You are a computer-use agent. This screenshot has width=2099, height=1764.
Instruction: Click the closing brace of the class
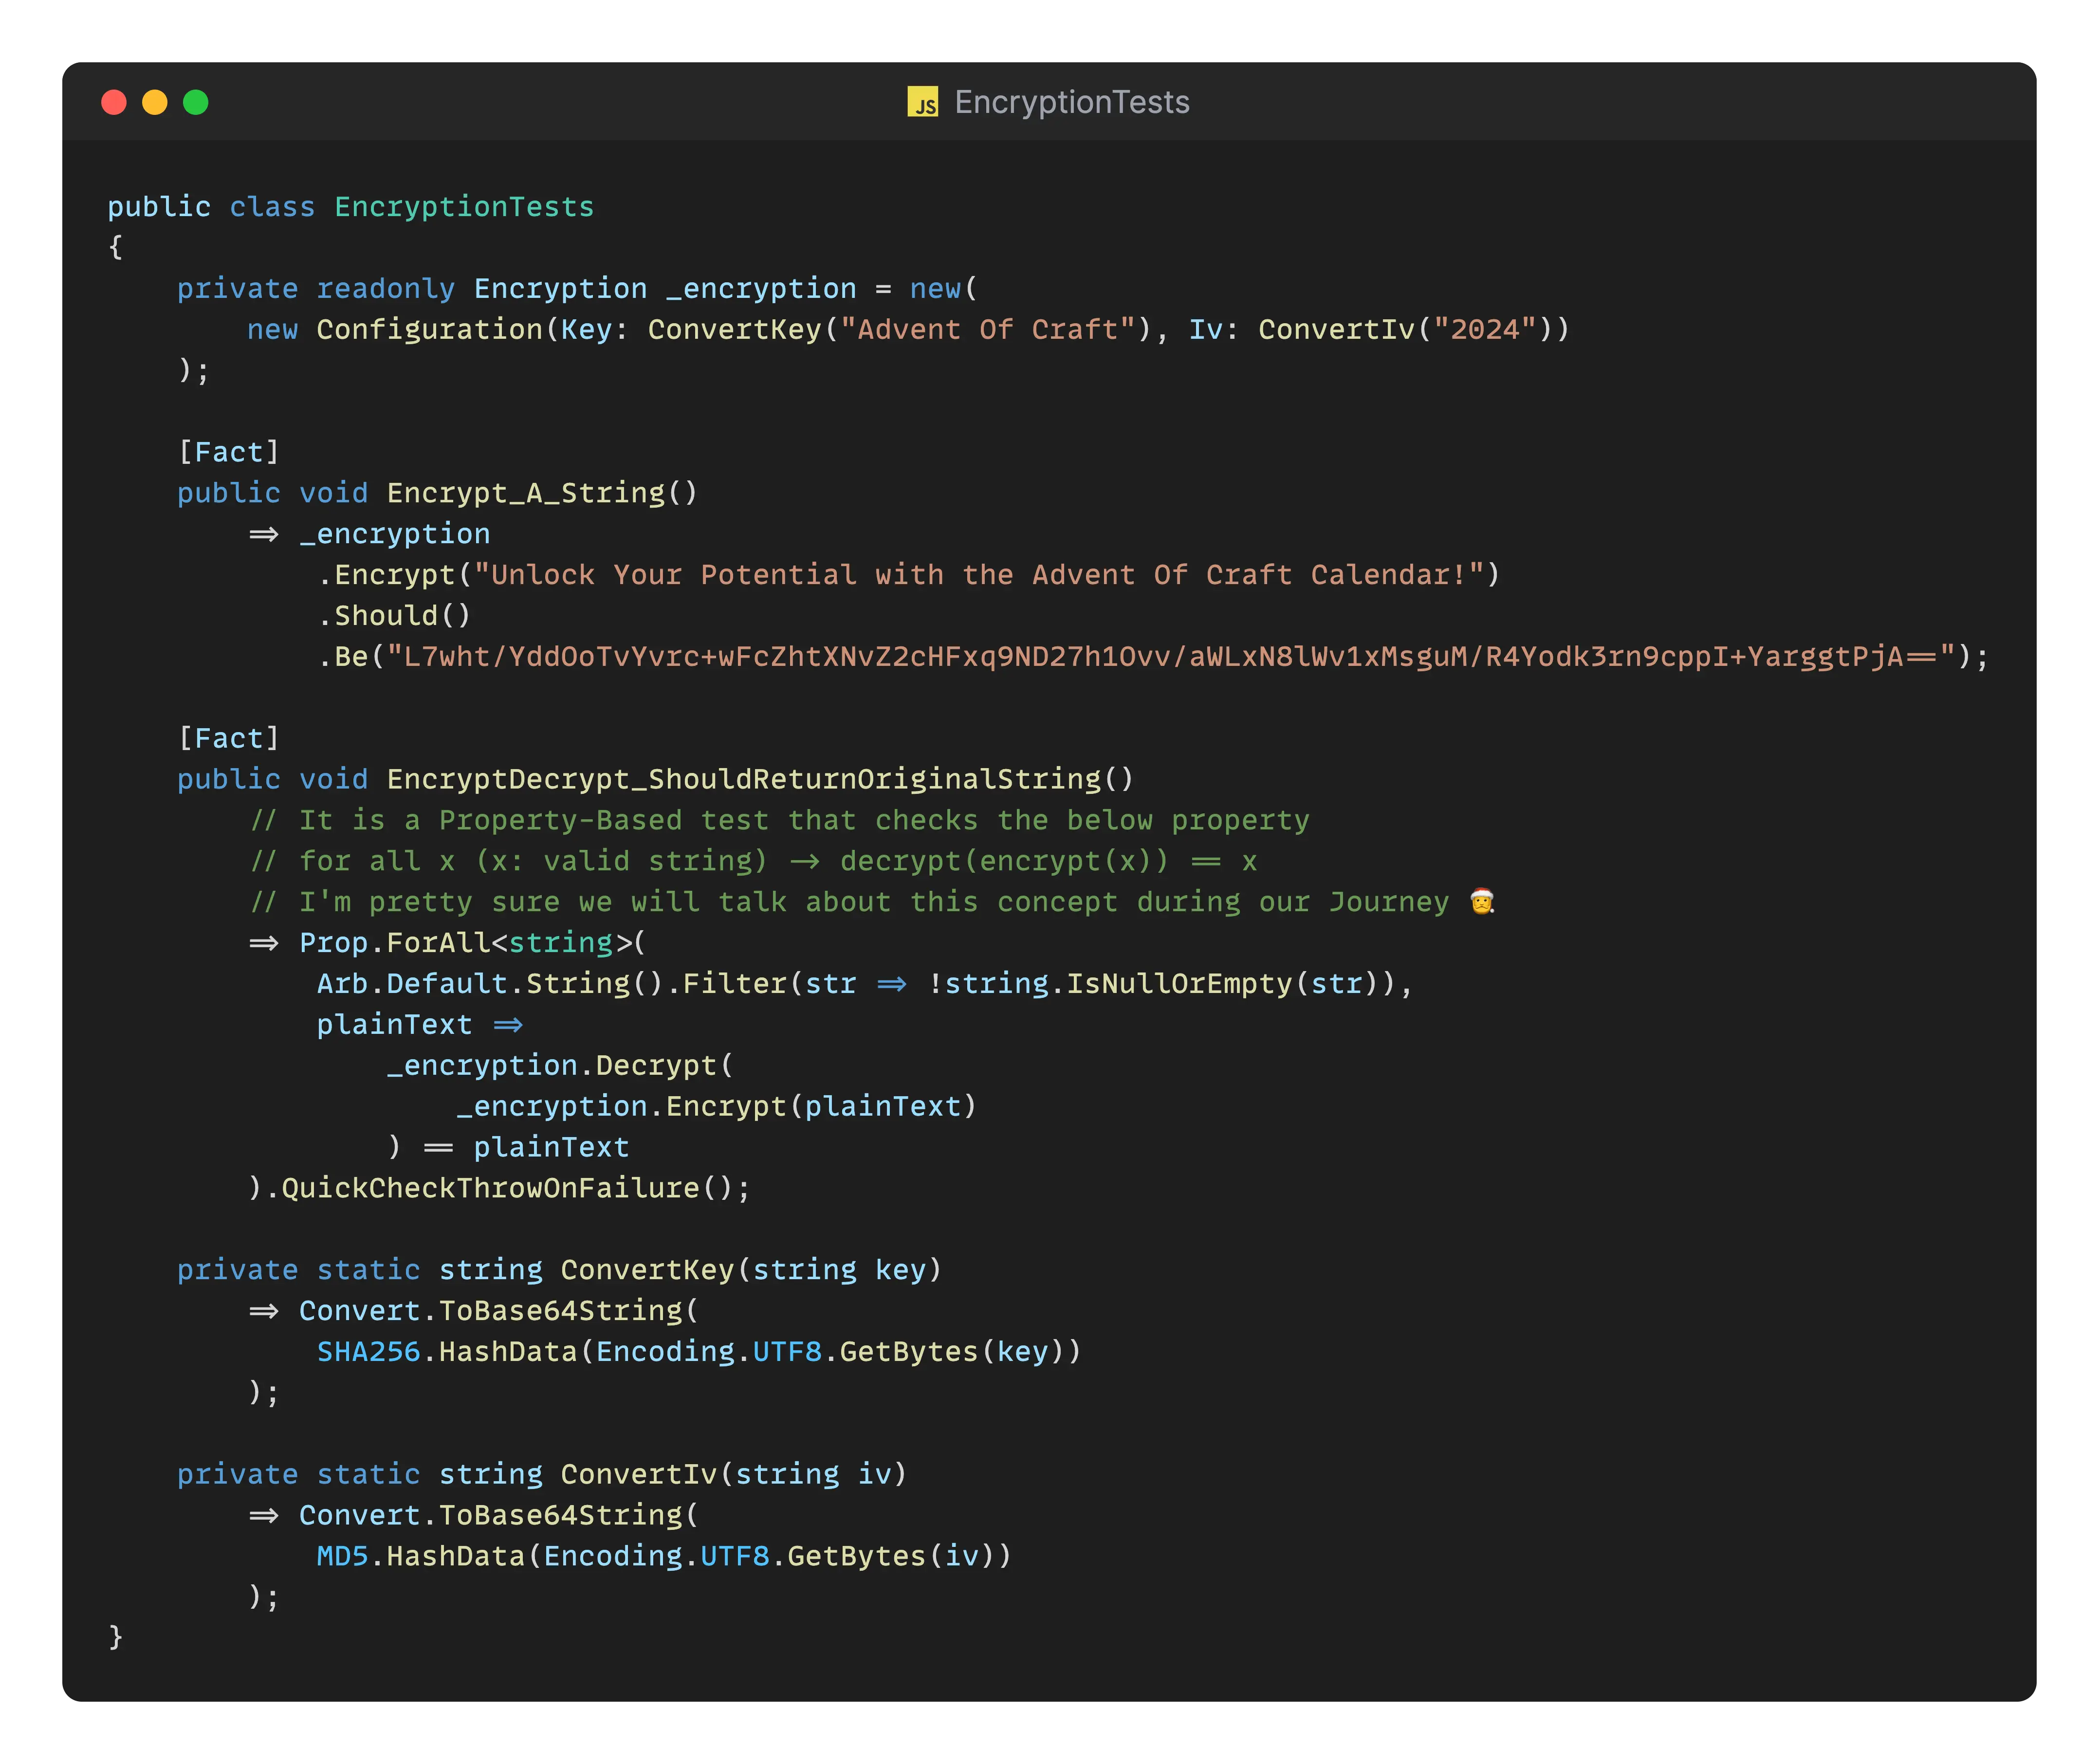coord(116,1638)
